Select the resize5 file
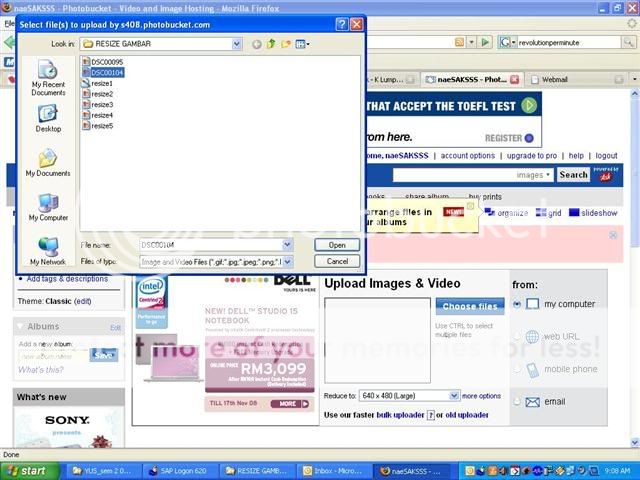Screen dimensions: 640x480 coord(98,126)
